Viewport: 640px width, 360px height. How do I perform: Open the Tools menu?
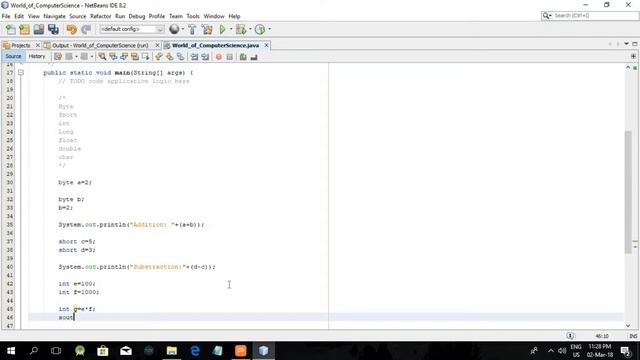pyautogui.click(x=193, y=16)
